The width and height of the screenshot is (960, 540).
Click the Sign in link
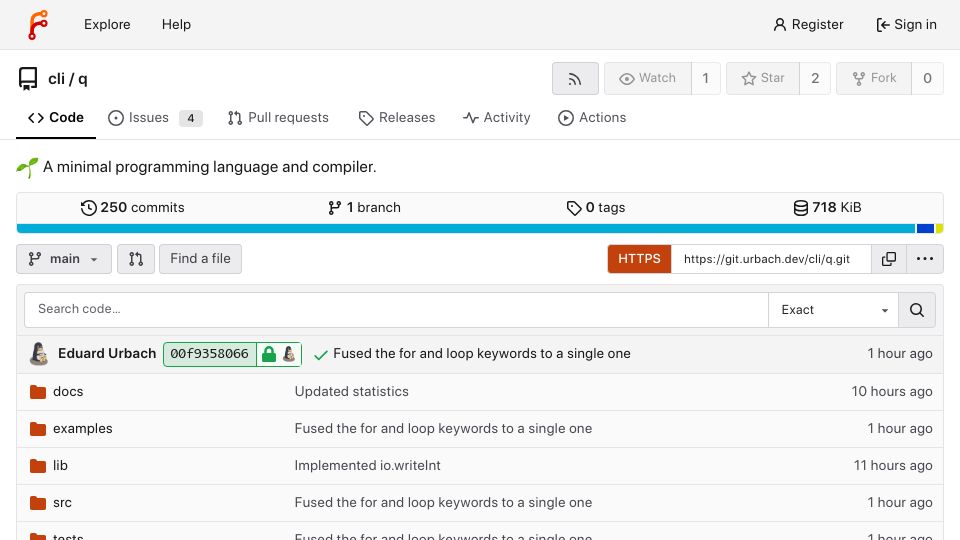pos(906,24)
